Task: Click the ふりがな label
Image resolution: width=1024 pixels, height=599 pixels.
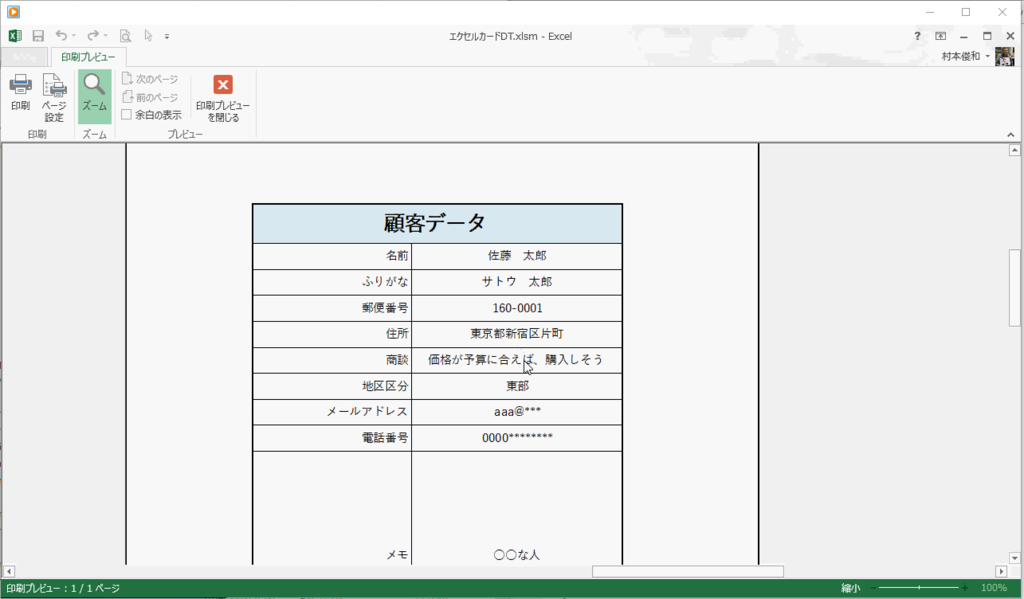Action: click(x=385, y=282)
